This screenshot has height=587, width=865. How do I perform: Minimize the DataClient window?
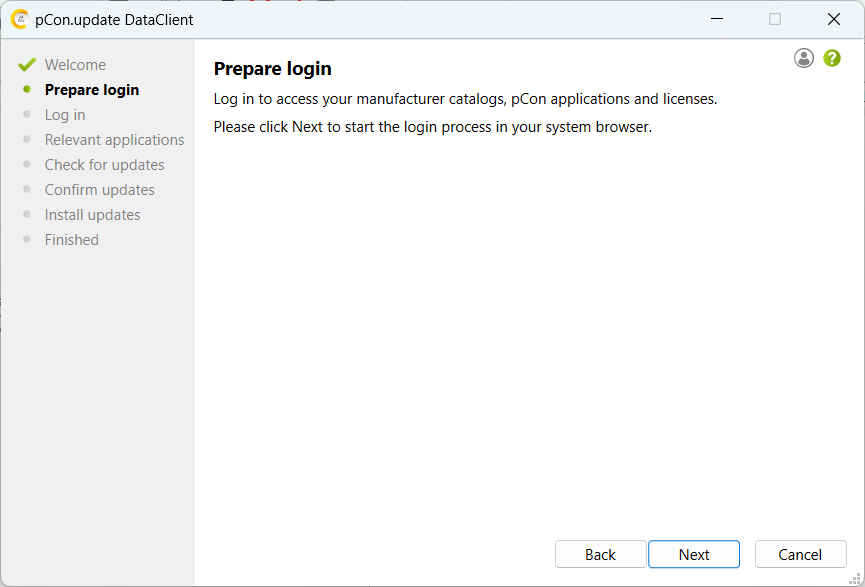coord(717,19)
